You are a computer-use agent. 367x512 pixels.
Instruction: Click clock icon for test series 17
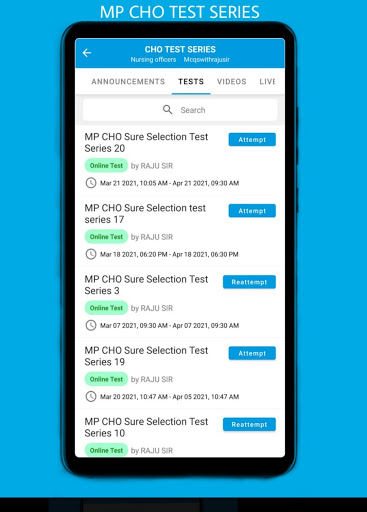coord(91,254)
